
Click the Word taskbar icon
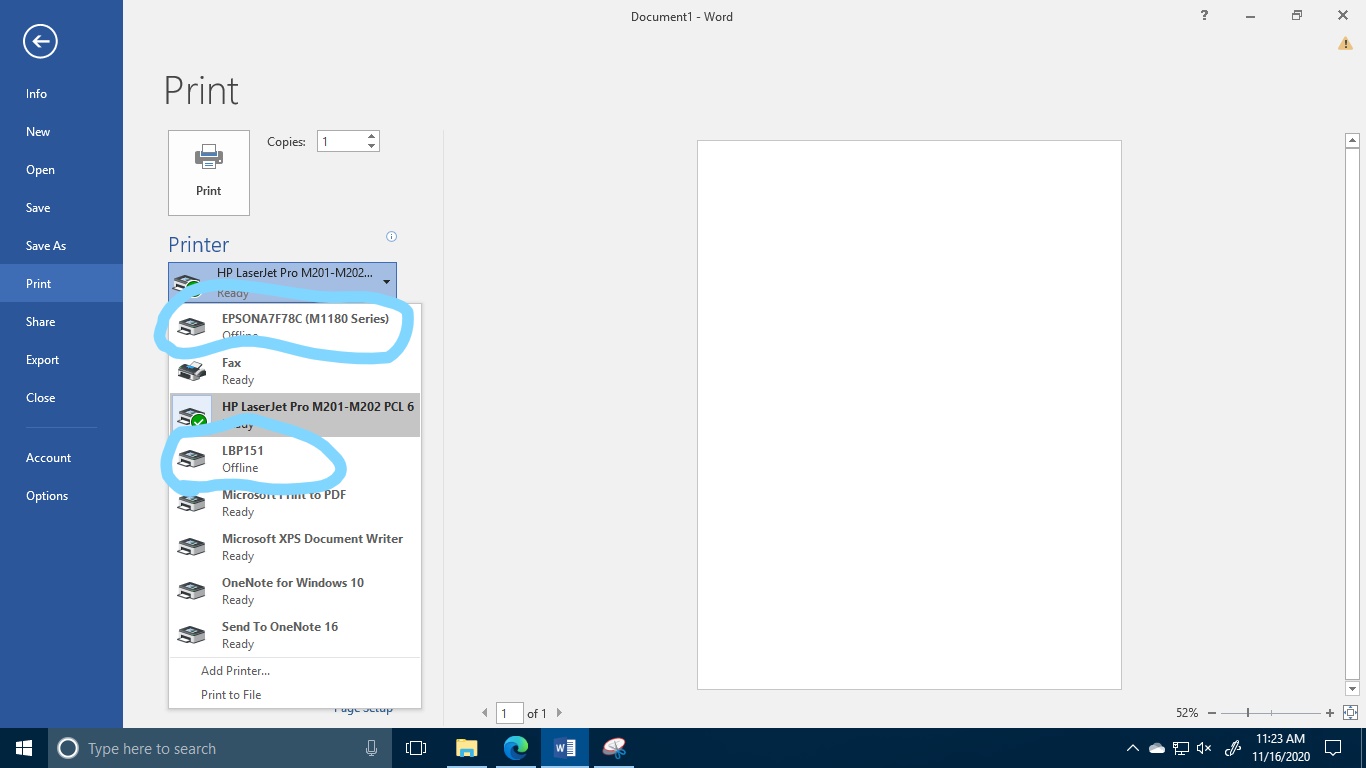(x=564, y=748)
